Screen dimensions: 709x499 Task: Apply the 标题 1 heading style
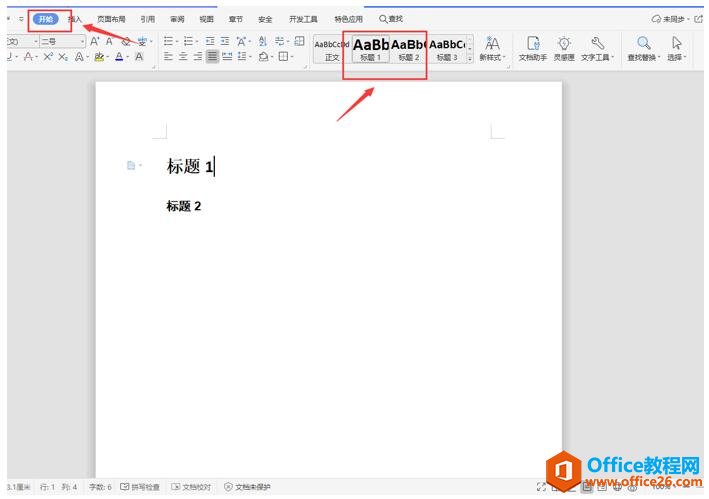click(x=370, y=48)
